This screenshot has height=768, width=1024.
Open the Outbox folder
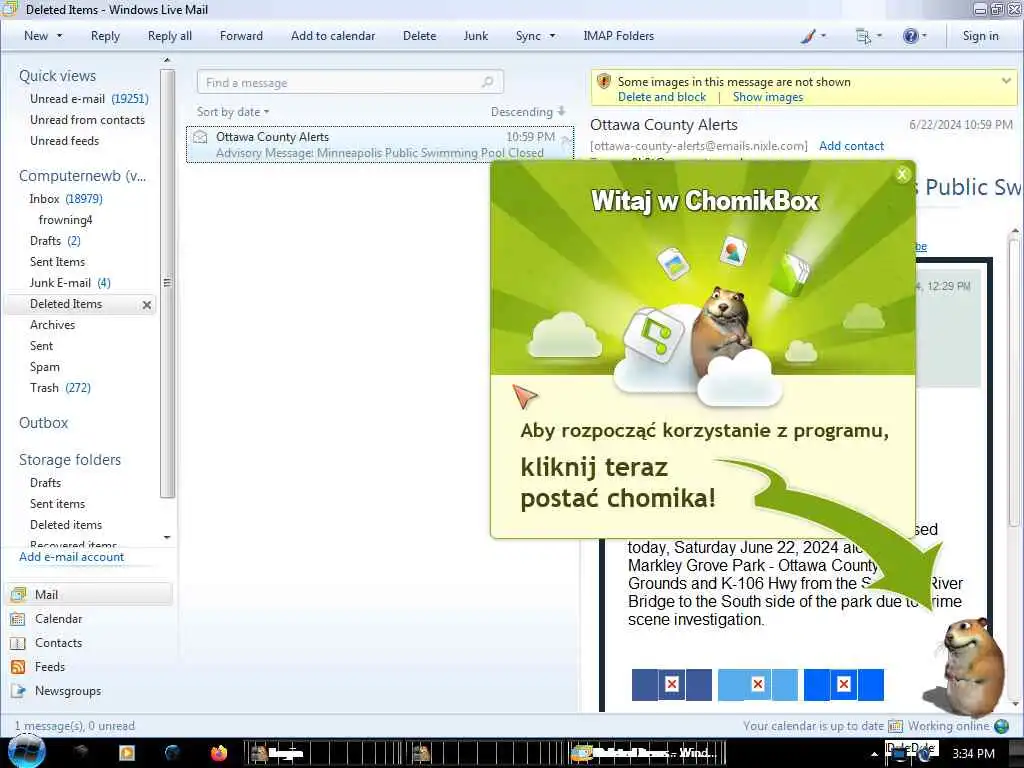[x=43, y=423]
